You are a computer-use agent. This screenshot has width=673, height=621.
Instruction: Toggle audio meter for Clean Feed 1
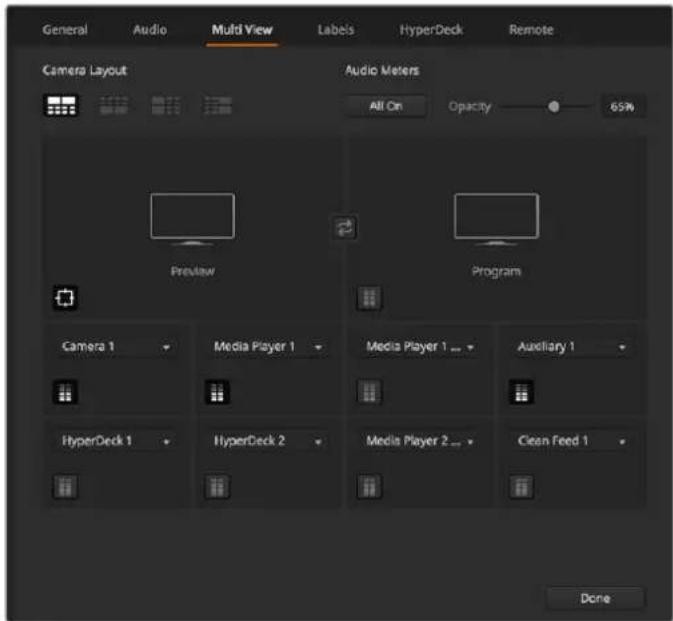521,487
